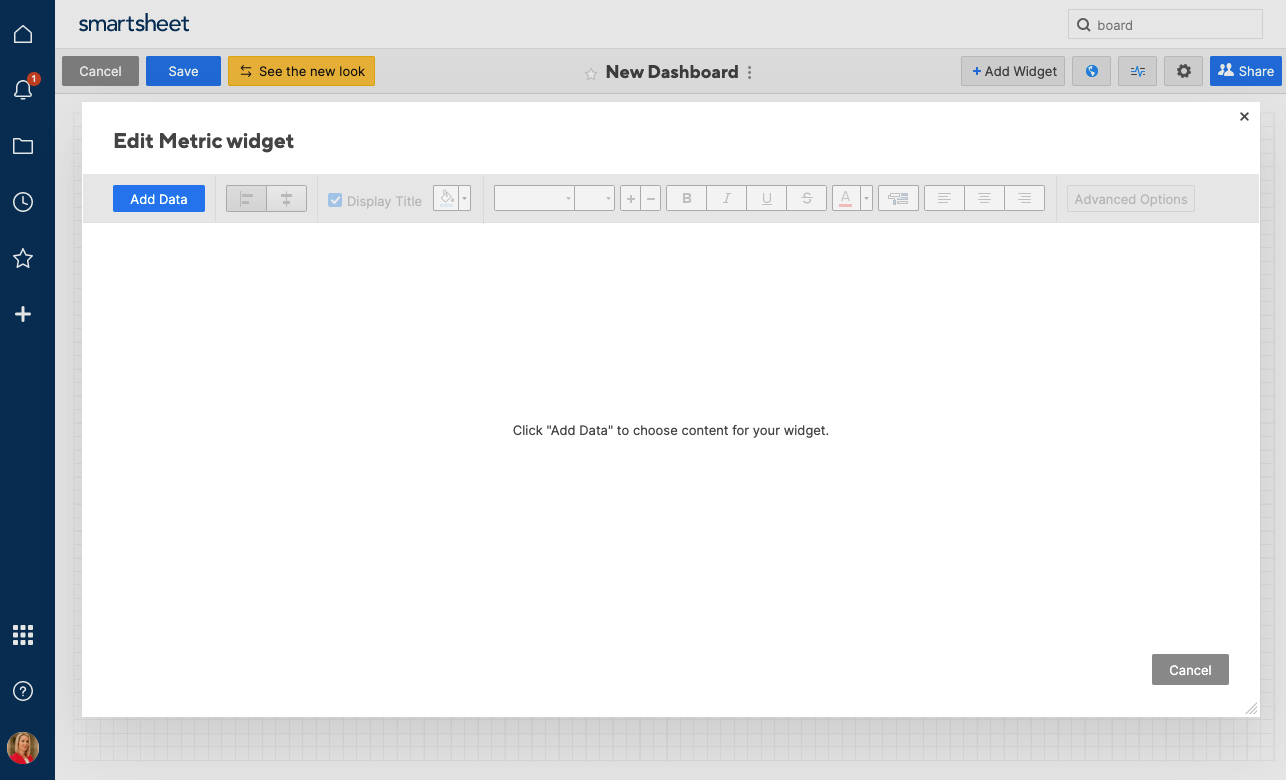The height and width of the screenshot is (780, 1286).
Task: Open the title background fill color picker
Action: click(x=447, y=198)
